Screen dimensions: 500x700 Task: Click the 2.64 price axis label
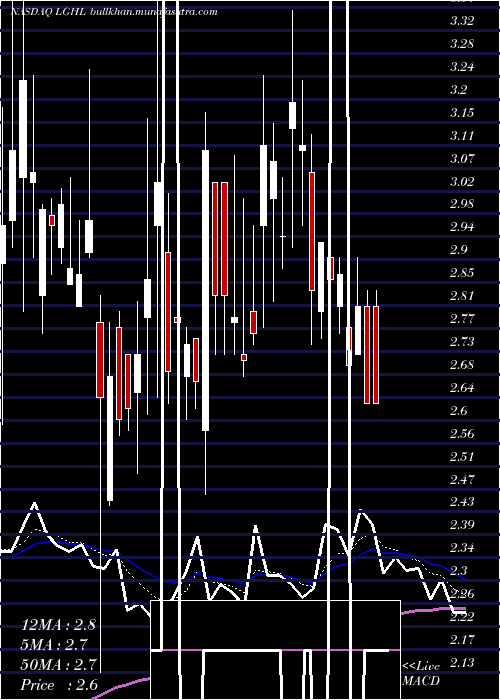462,388
